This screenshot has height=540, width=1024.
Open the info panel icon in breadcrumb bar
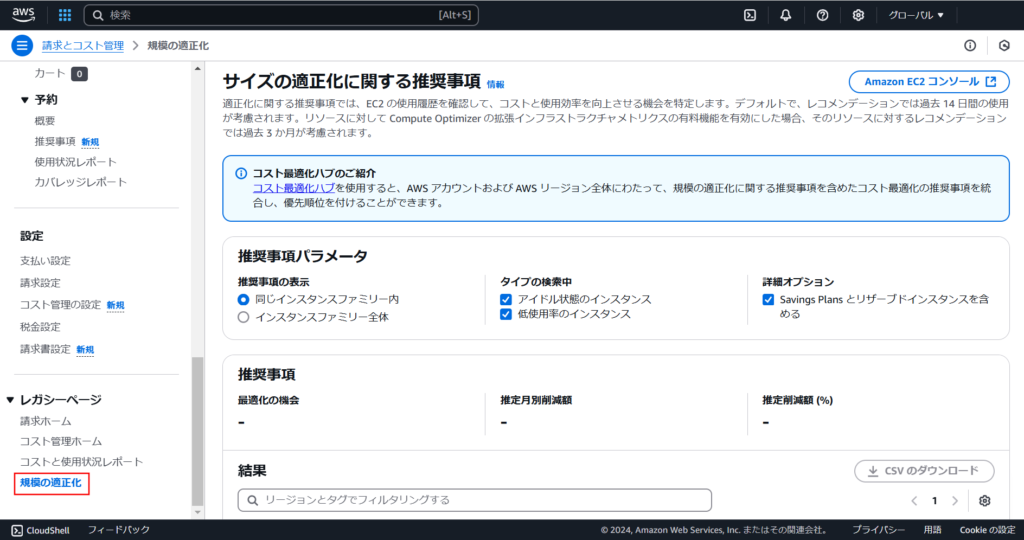[970, 46]
